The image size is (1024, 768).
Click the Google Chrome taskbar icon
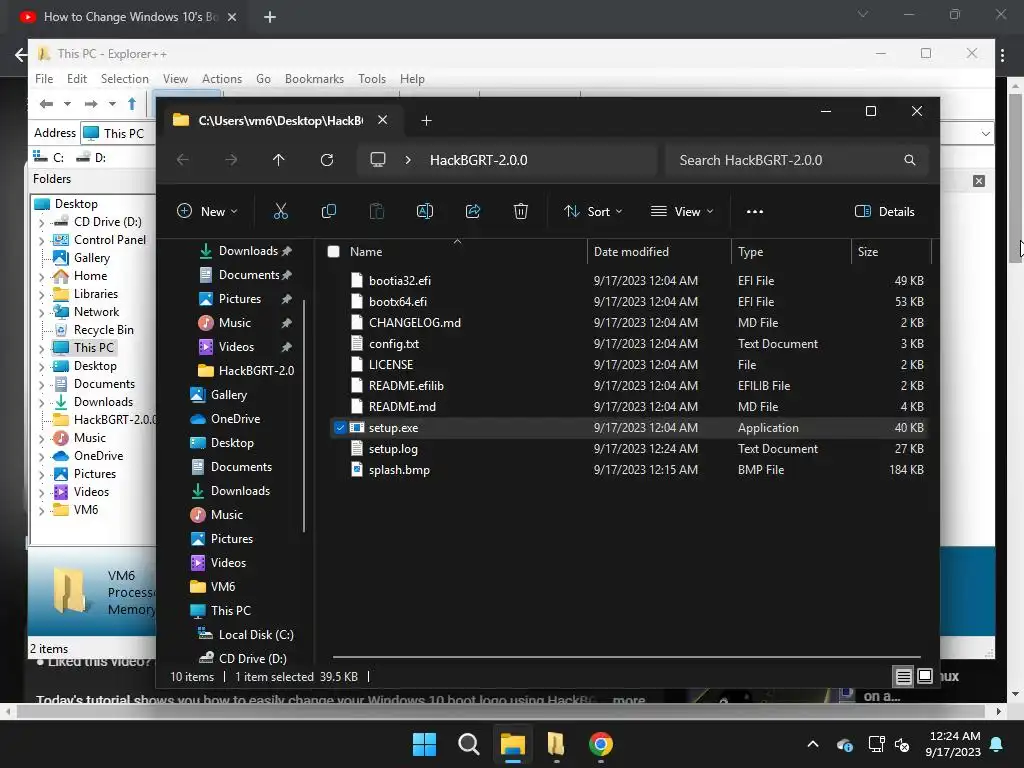click(x=600, y=744)
